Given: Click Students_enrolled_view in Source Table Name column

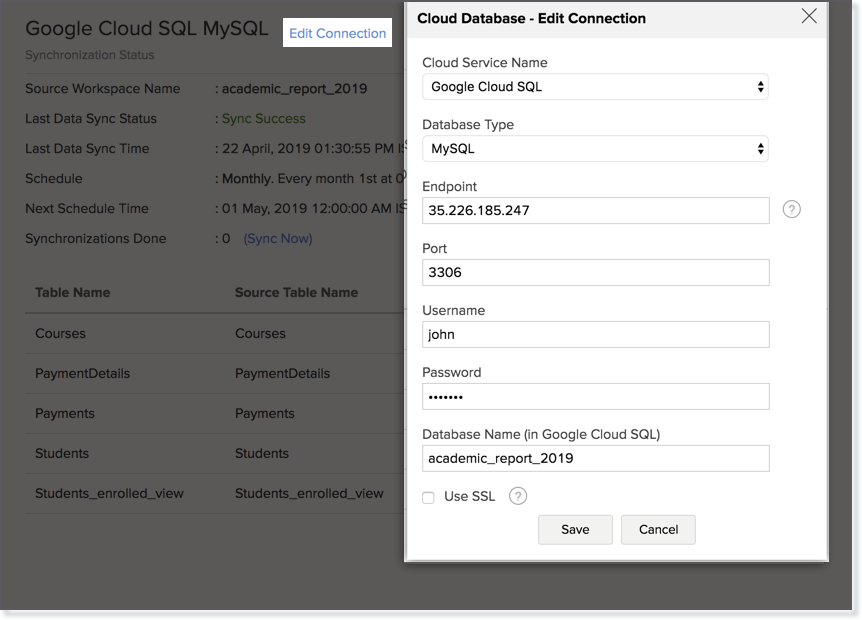Looking at the screenshot, I should tap(310, 494).
